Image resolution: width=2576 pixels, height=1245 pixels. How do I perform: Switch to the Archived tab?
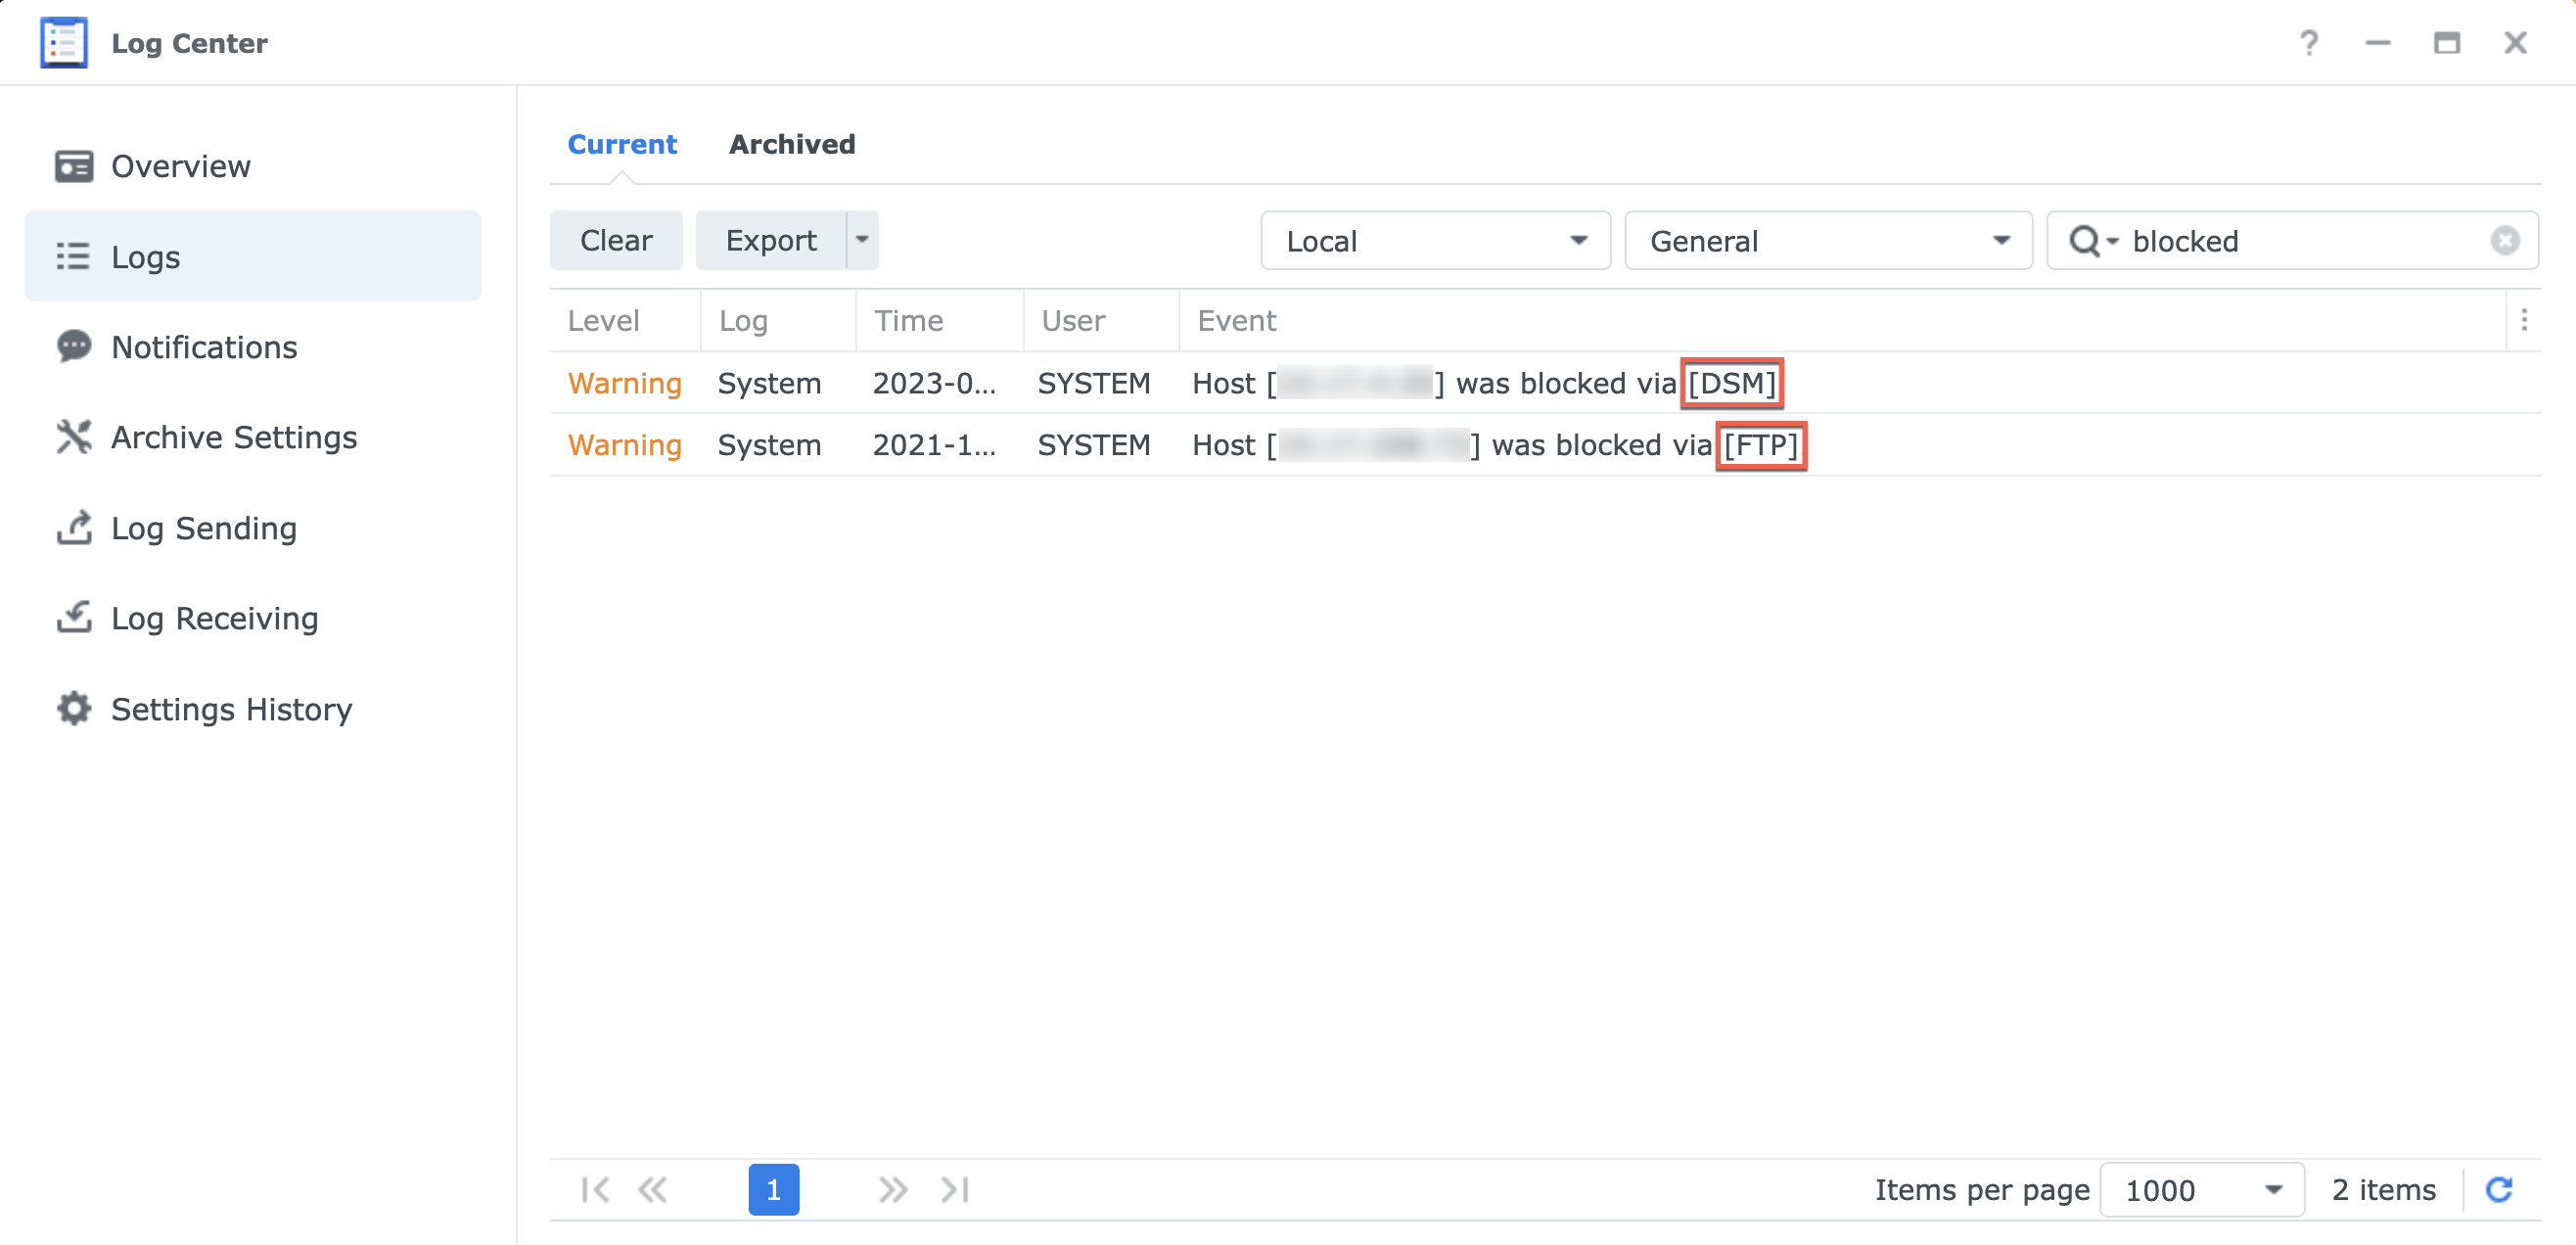pos(792,144)
